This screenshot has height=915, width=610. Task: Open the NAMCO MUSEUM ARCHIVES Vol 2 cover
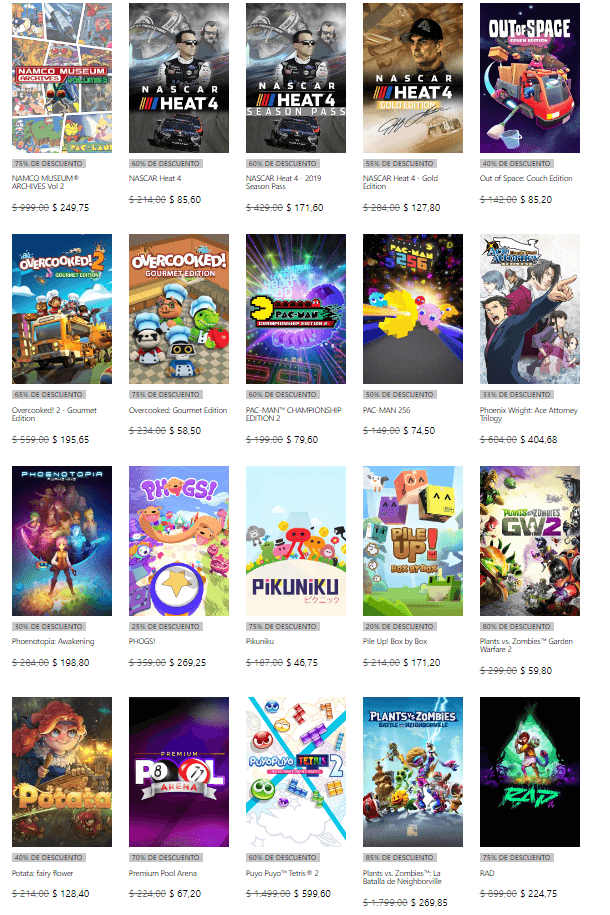point(62,78)
